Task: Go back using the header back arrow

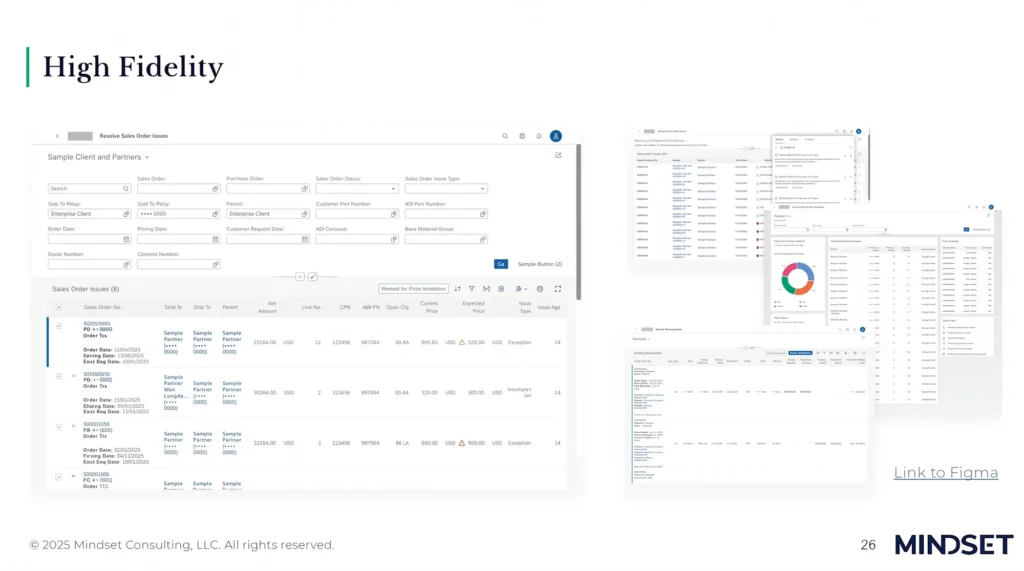Action: 57,136
